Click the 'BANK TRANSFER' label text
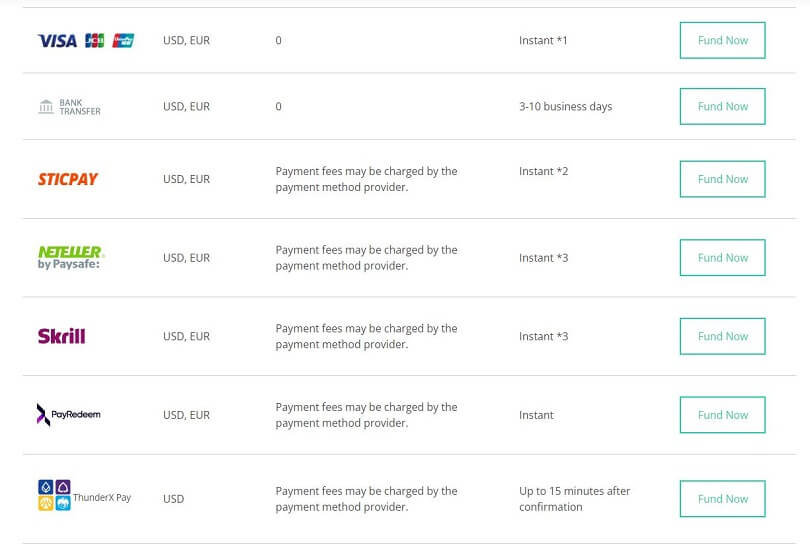Image resolution: width=810 pixels, height=551 pixels. point(80,107)
